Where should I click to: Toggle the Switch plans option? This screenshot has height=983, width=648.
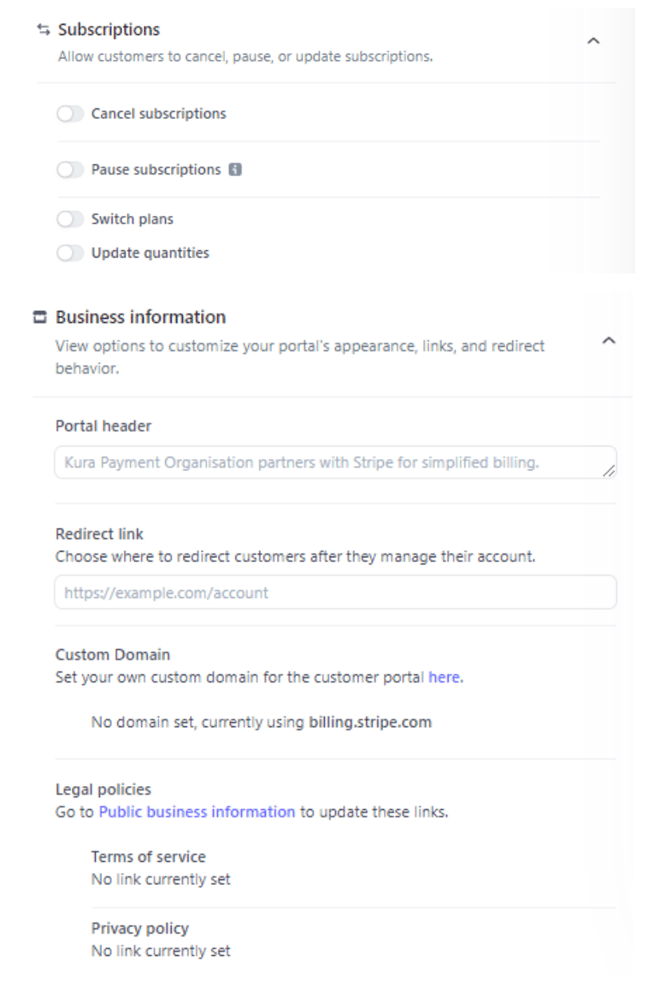(x=70, y=219)
